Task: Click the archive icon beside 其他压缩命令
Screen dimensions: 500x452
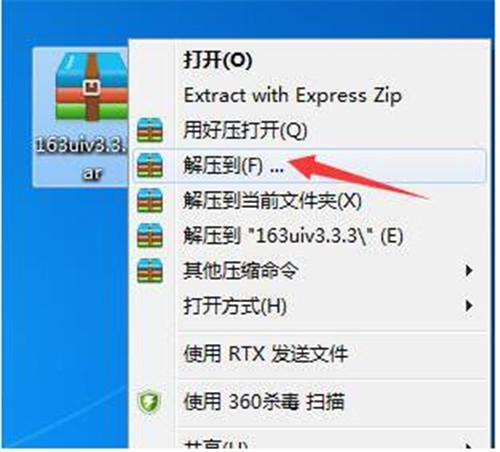Action: click(x=150, y=271)
